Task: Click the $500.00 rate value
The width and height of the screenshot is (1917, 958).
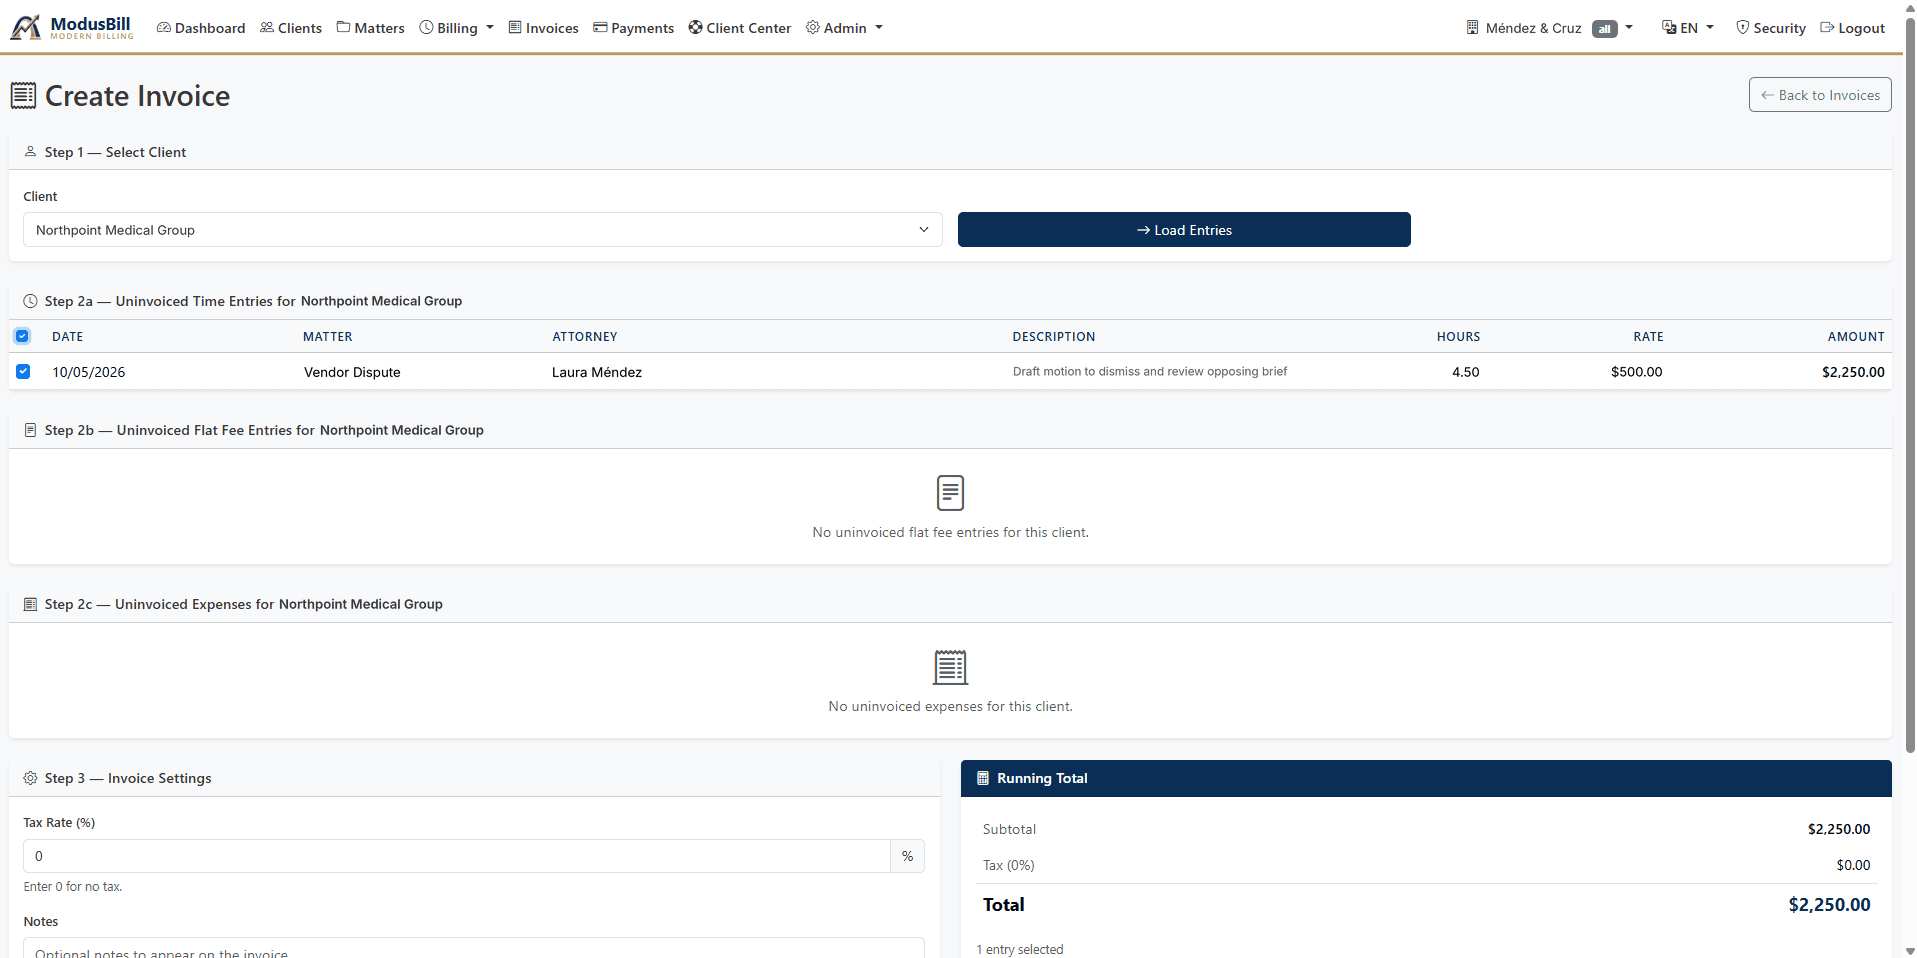Action: (1636, 372)
